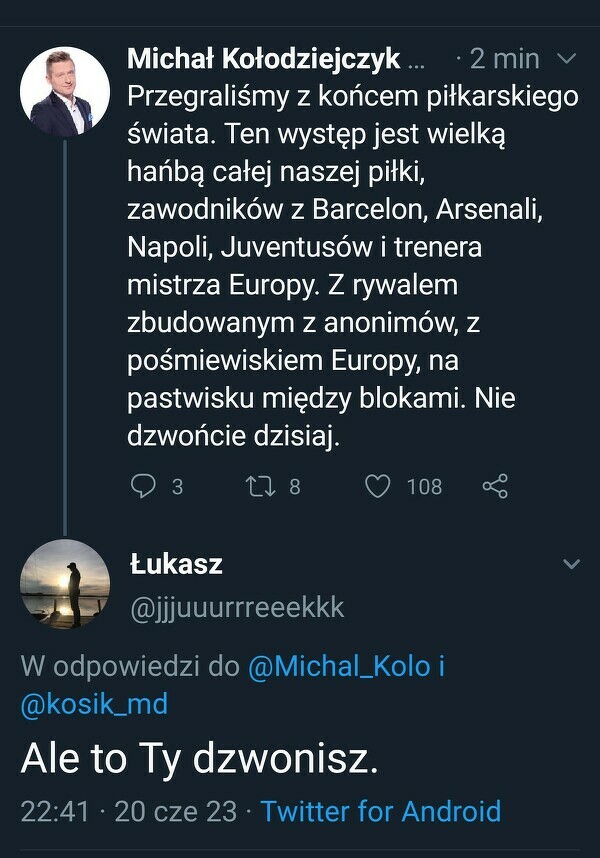Image resolution: width=600 pixels, height=858 pixels.
Task: Click the Łukasz display name
Action: 176,565
